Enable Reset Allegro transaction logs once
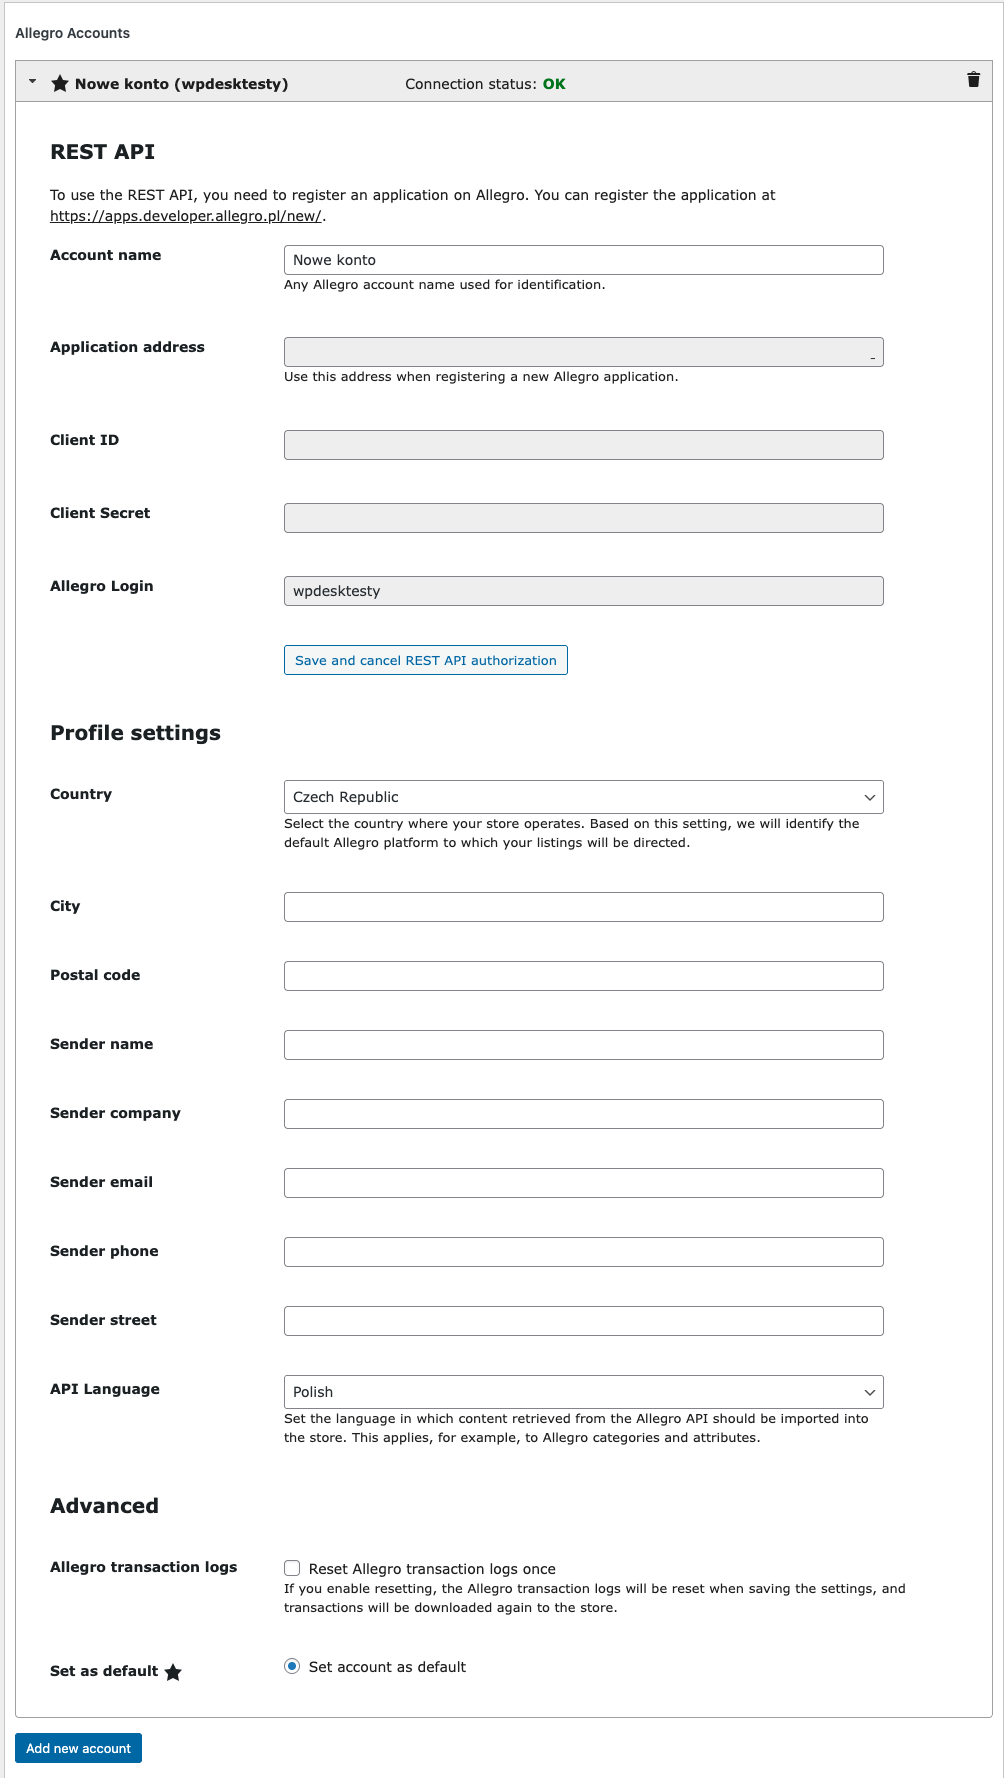1004x1778 pixels. [292, 1568]
